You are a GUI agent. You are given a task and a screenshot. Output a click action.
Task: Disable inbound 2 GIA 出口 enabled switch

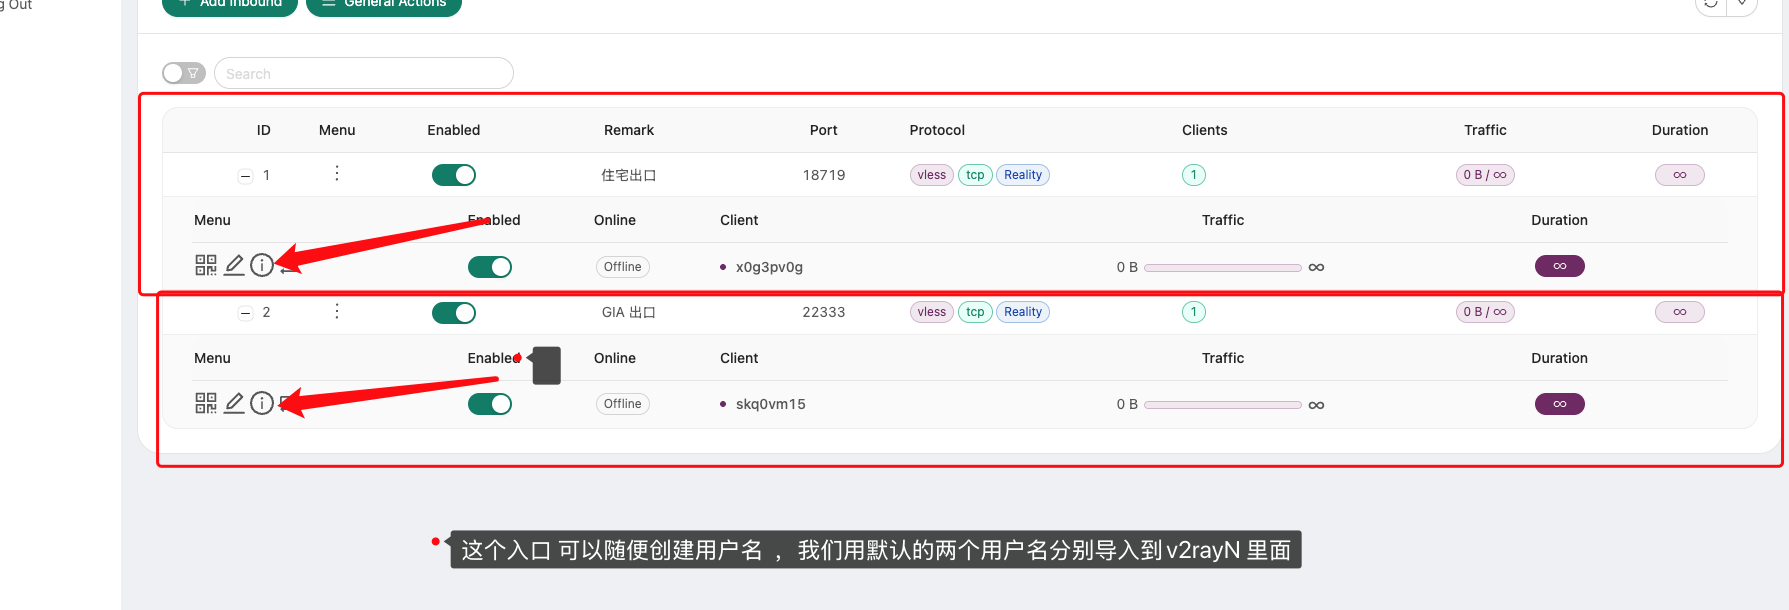pyautogui.click(x=454, y=313)
